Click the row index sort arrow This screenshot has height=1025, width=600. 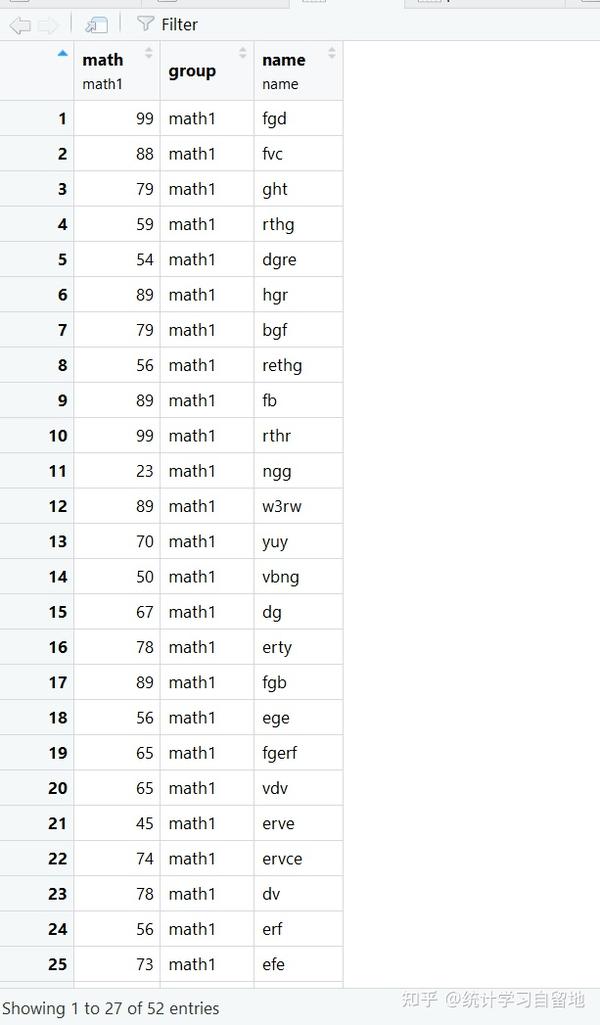63,53
